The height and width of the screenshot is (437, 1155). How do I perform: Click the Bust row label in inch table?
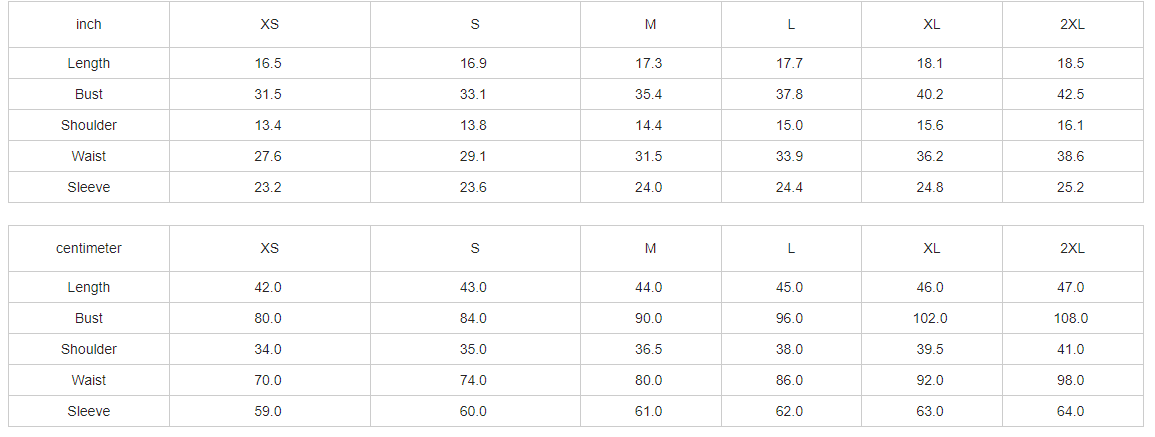[x=89, y=94]
